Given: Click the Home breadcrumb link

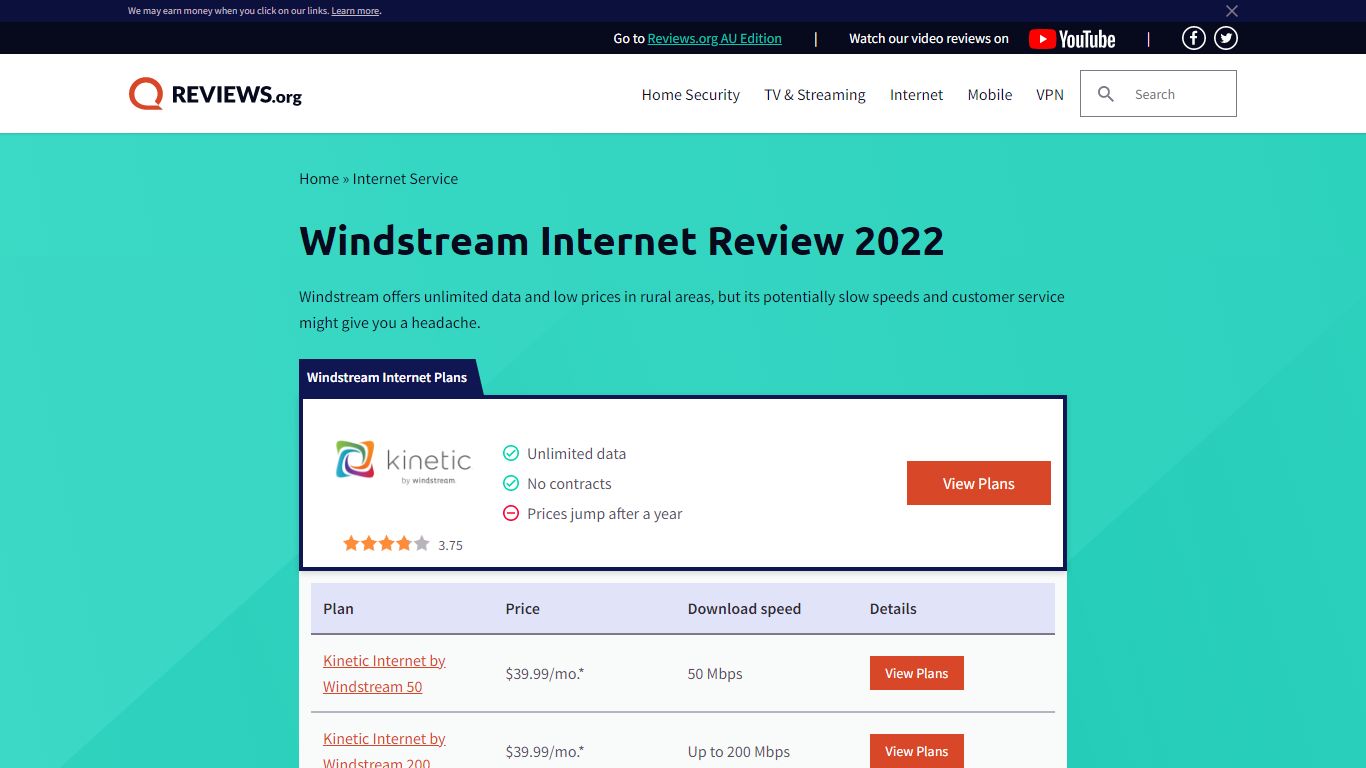Looking at the screenshot, I should pyautogui.click(x=319, y=178).
